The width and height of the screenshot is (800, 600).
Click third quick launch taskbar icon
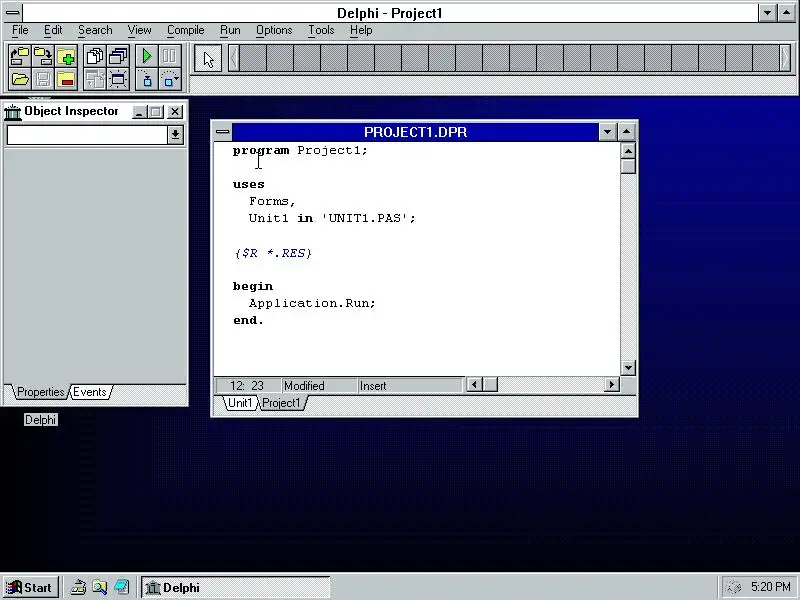tap(121, 587)
